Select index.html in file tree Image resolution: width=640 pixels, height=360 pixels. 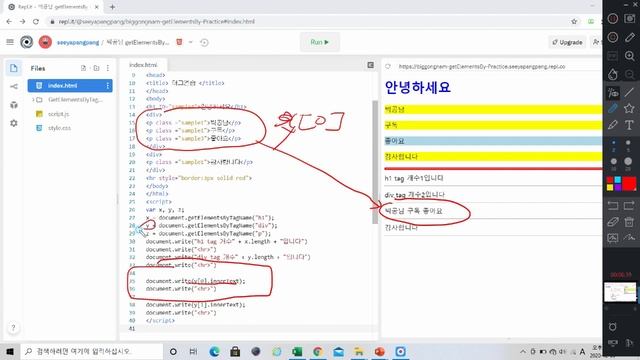[70, 86]
